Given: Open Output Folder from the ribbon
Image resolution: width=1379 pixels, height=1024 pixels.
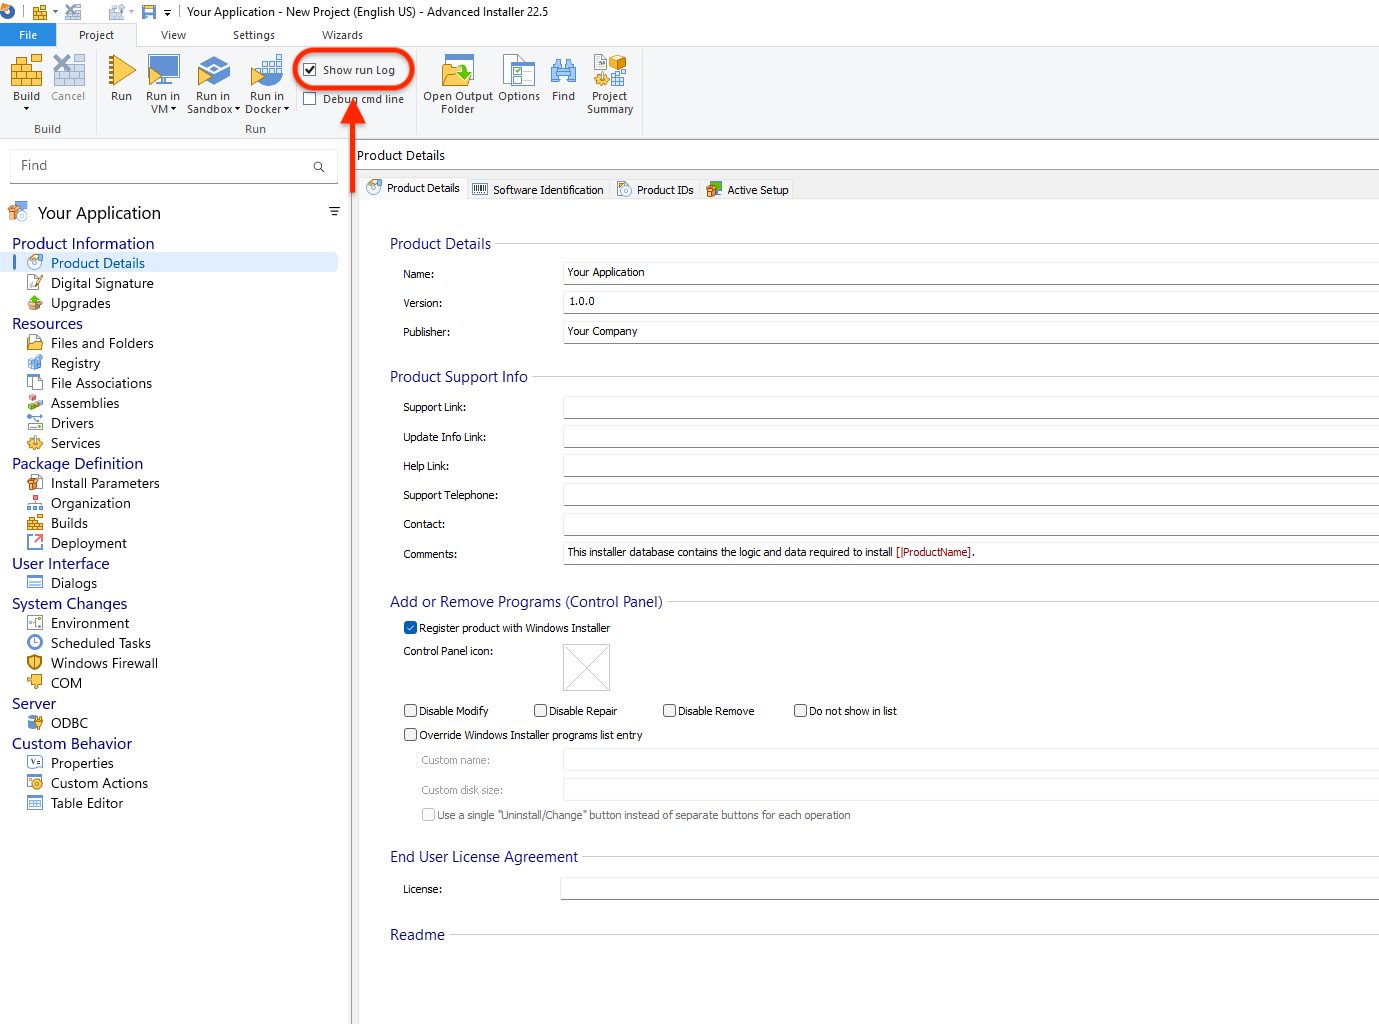Looking at the screenshot, I should pos(457,73).
